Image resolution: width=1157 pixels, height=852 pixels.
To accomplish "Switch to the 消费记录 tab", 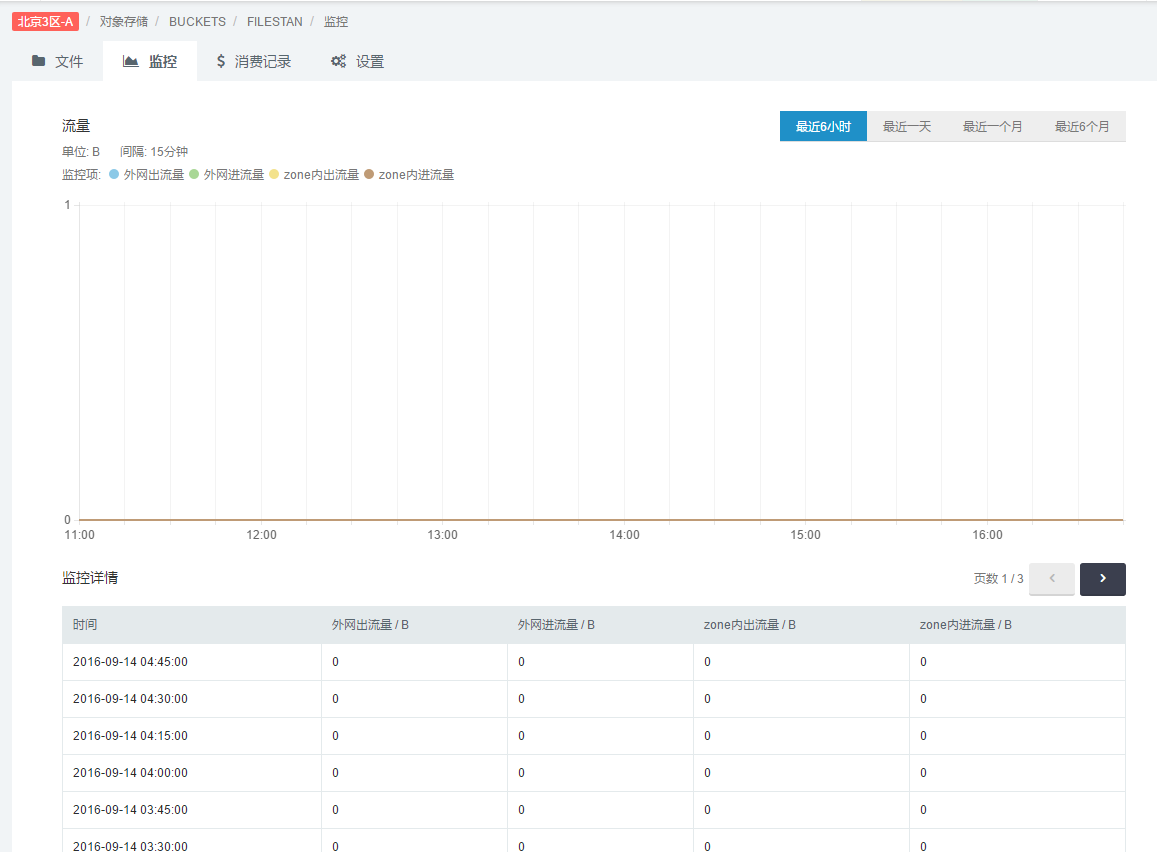I will 253,61.
